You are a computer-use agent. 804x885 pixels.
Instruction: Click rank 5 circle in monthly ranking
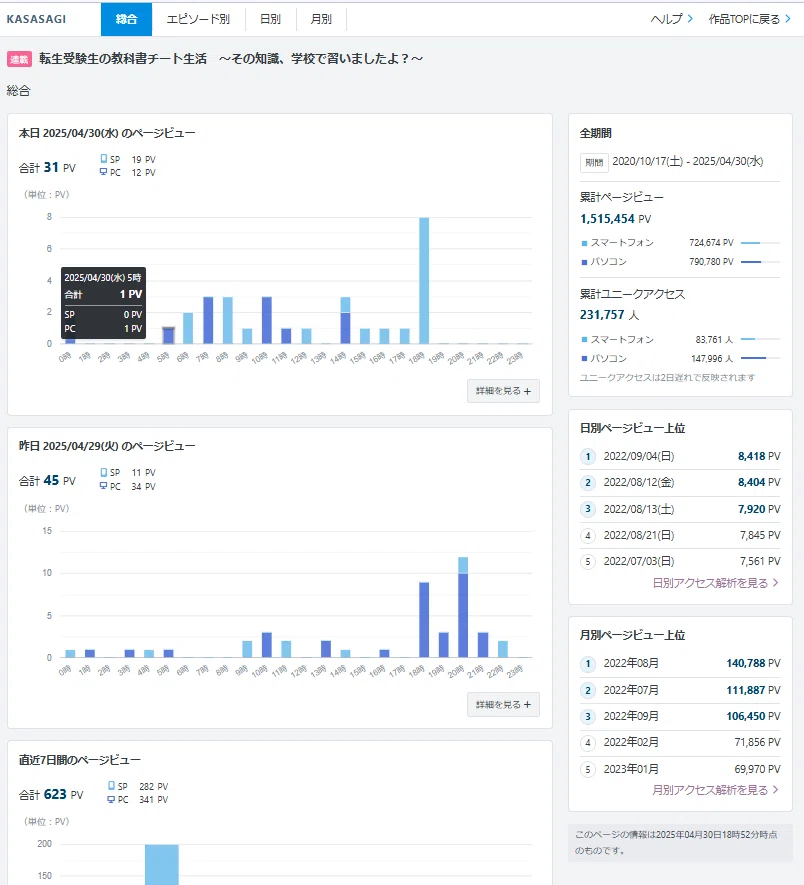point(588,769)
